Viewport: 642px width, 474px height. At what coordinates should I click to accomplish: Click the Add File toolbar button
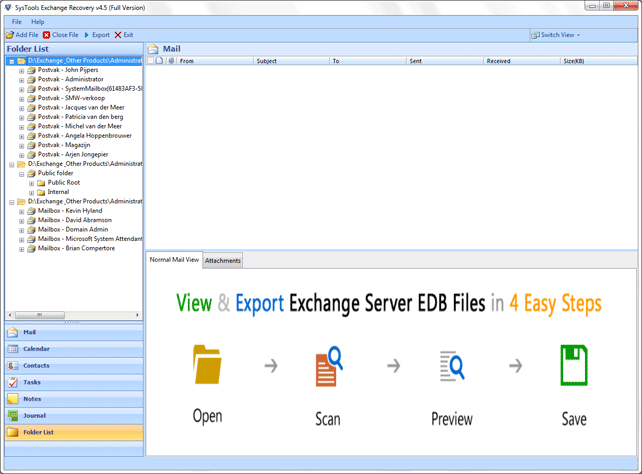(x=22, y=35)
